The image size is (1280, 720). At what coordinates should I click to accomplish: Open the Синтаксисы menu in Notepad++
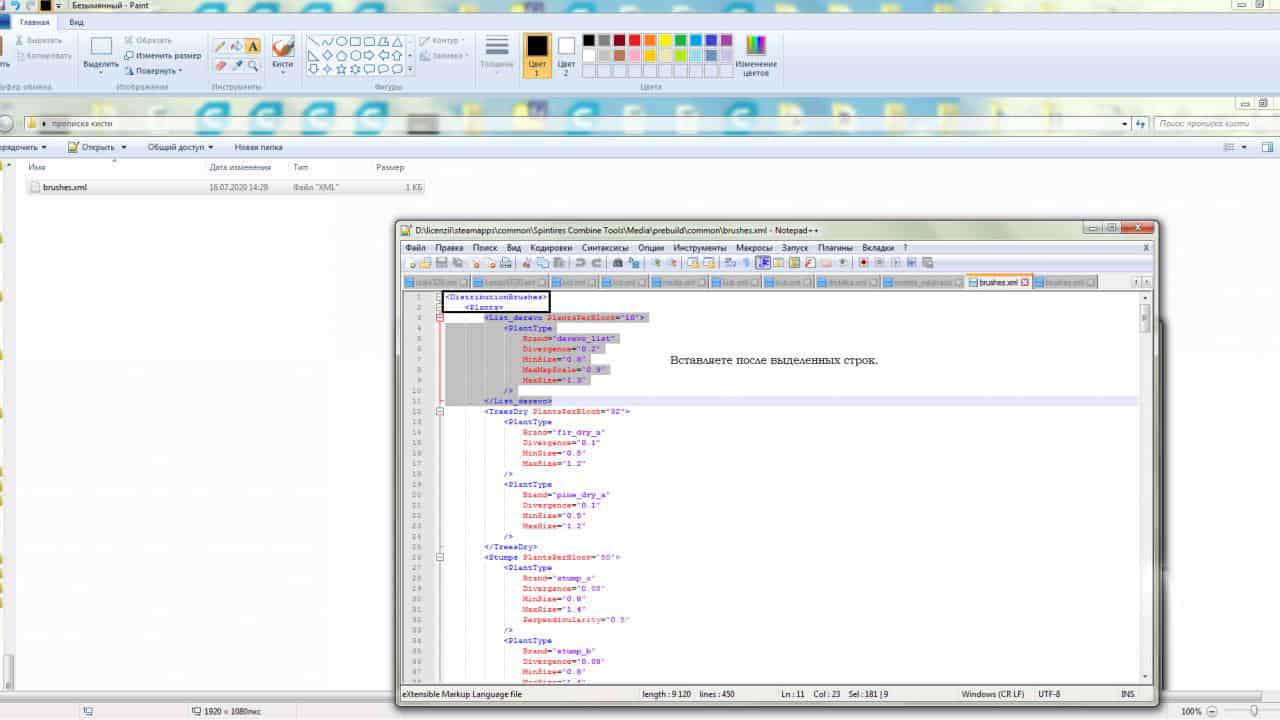tap(604, 247)
